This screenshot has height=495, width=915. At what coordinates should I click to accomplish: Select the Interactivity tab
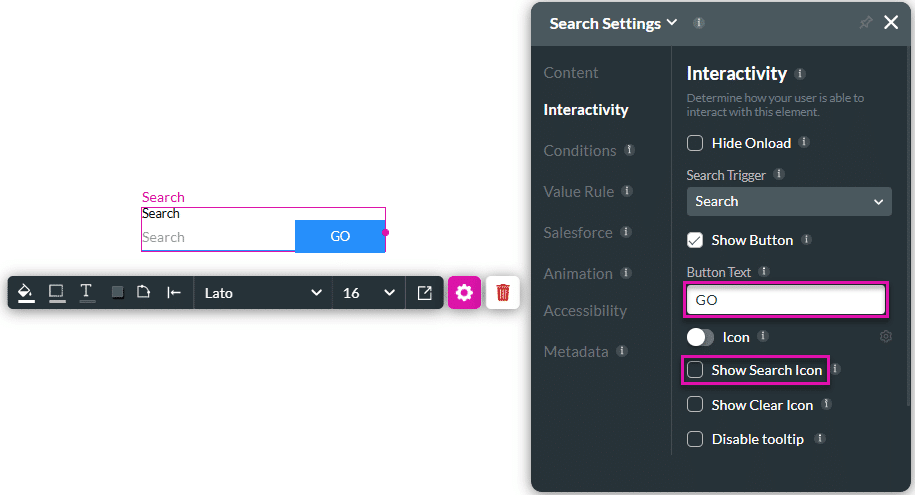click(x=586, y=110)
